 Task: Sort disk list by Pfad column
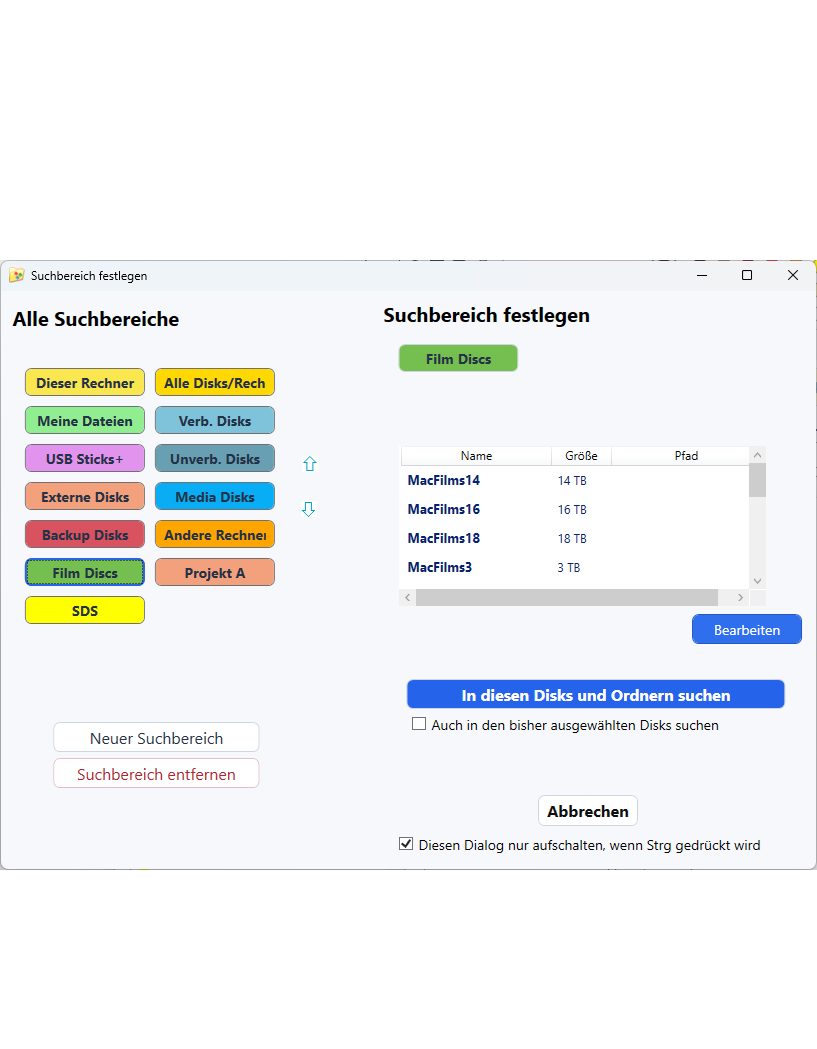[680, 456]
